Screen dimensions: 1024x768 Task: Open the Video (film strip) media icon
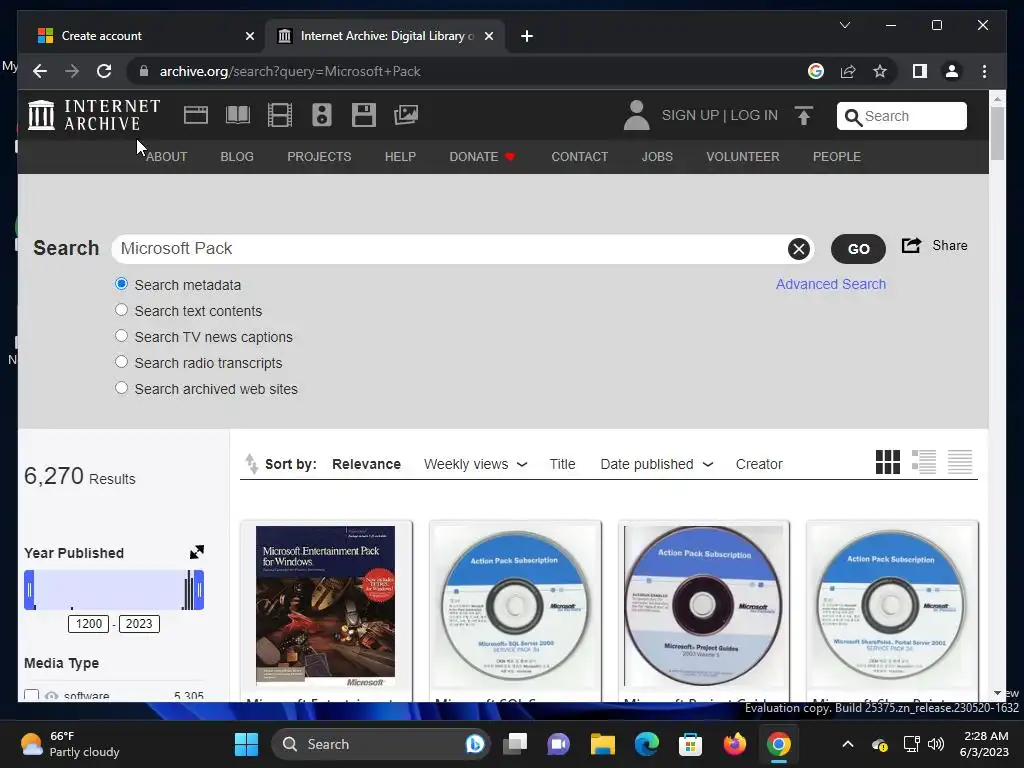(280, 115)
